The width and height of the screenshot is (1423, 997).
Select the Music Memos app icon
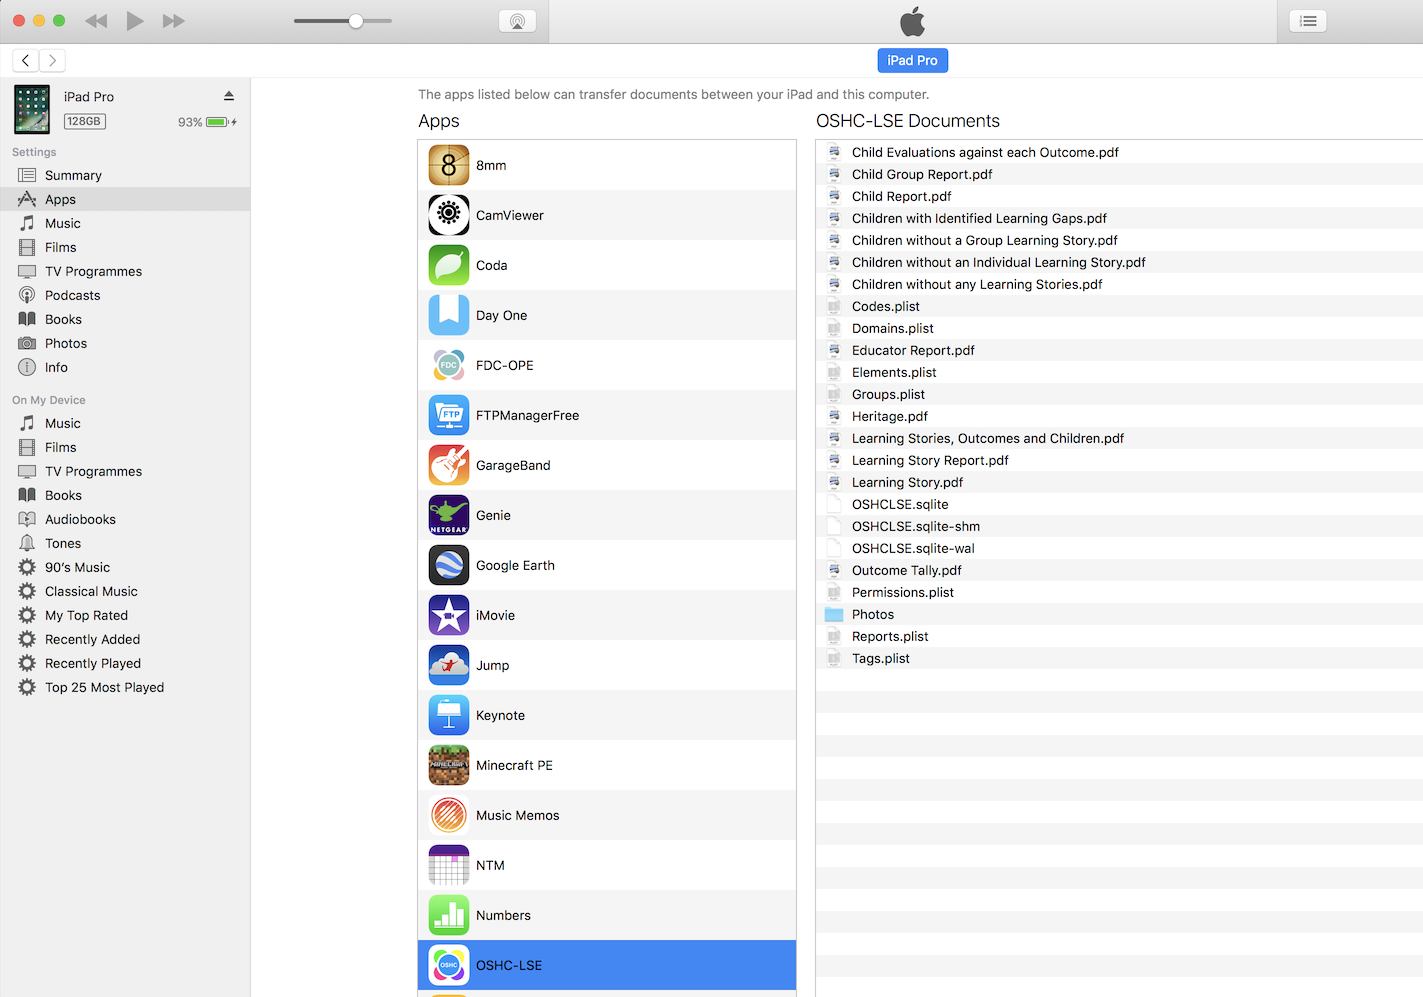pos(449,815)
